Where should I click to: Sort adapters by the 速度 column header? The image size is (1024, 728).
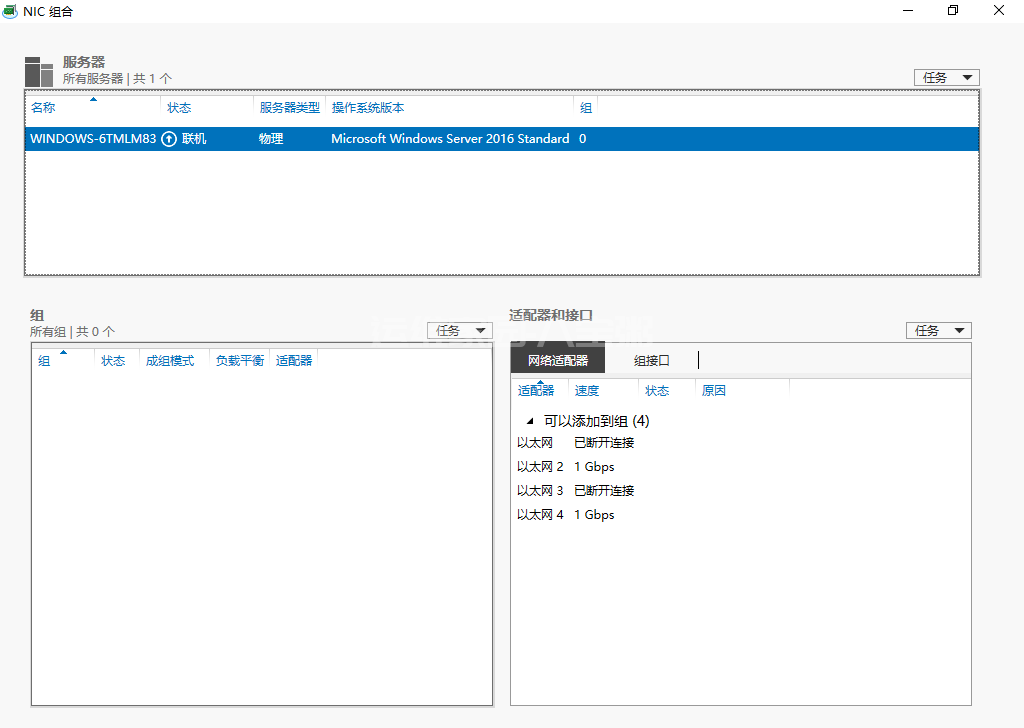pos(587,391)
